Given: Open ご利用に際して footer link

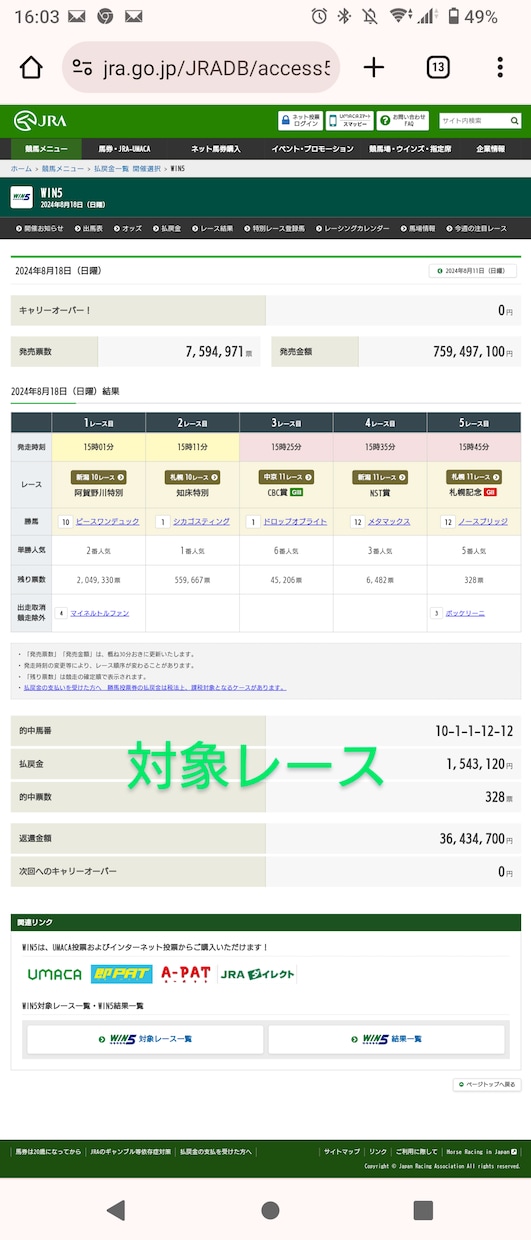Looking at the screenshot, I should [x=415, y=1152].
